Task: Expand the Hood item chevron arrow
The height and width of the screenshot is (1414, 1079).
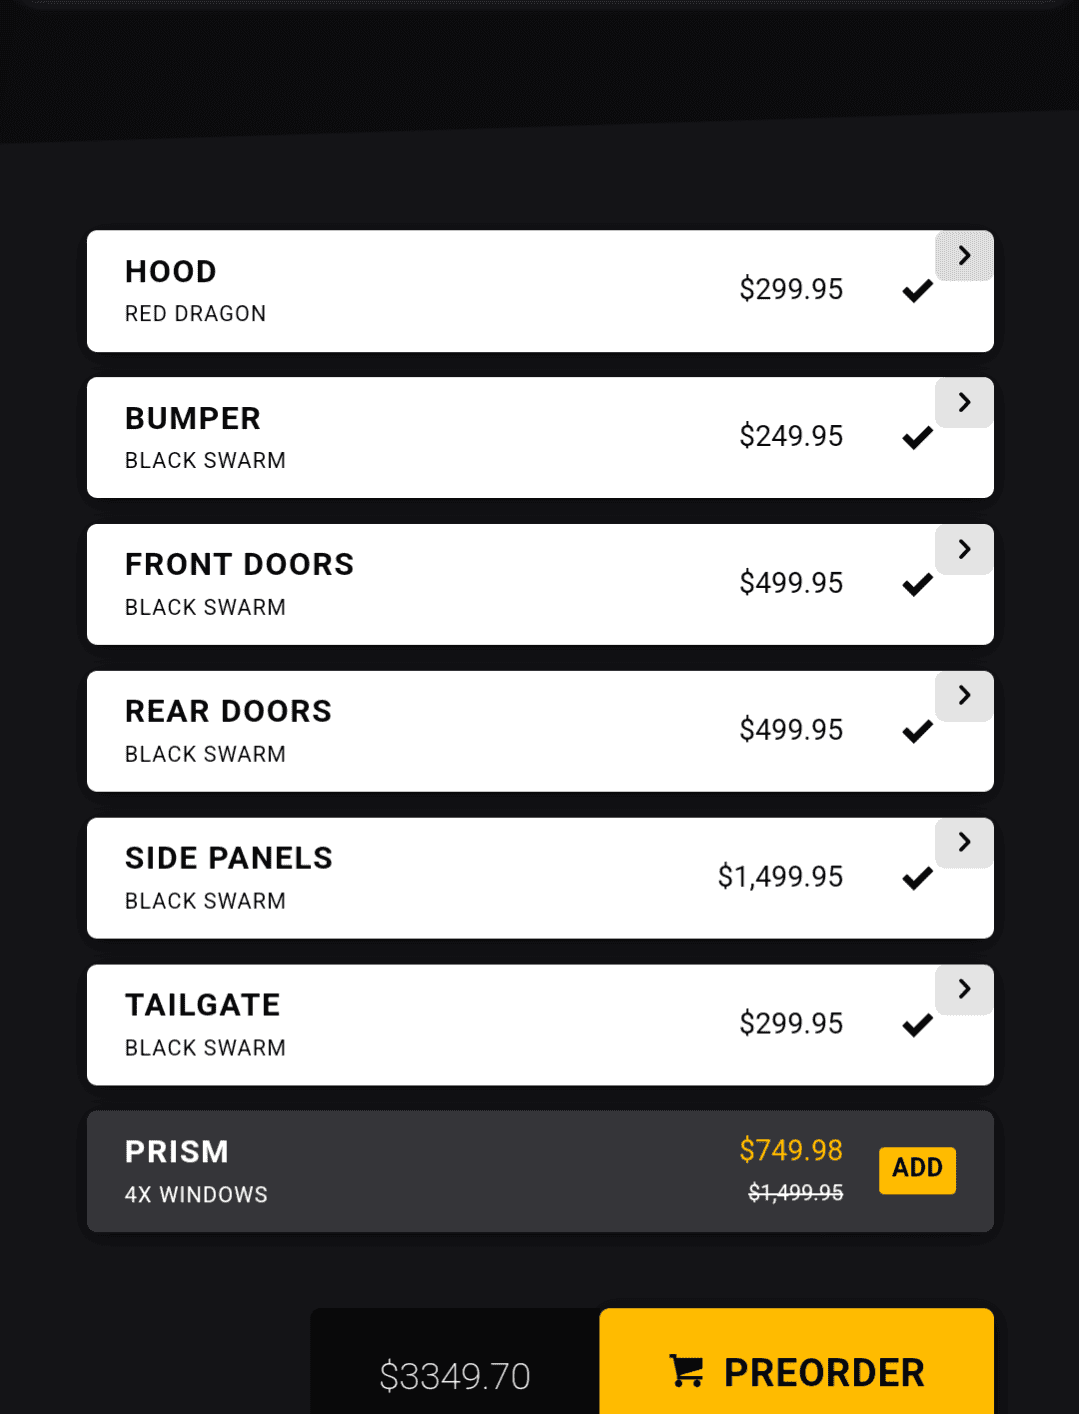Action: (x=964, y=255)
